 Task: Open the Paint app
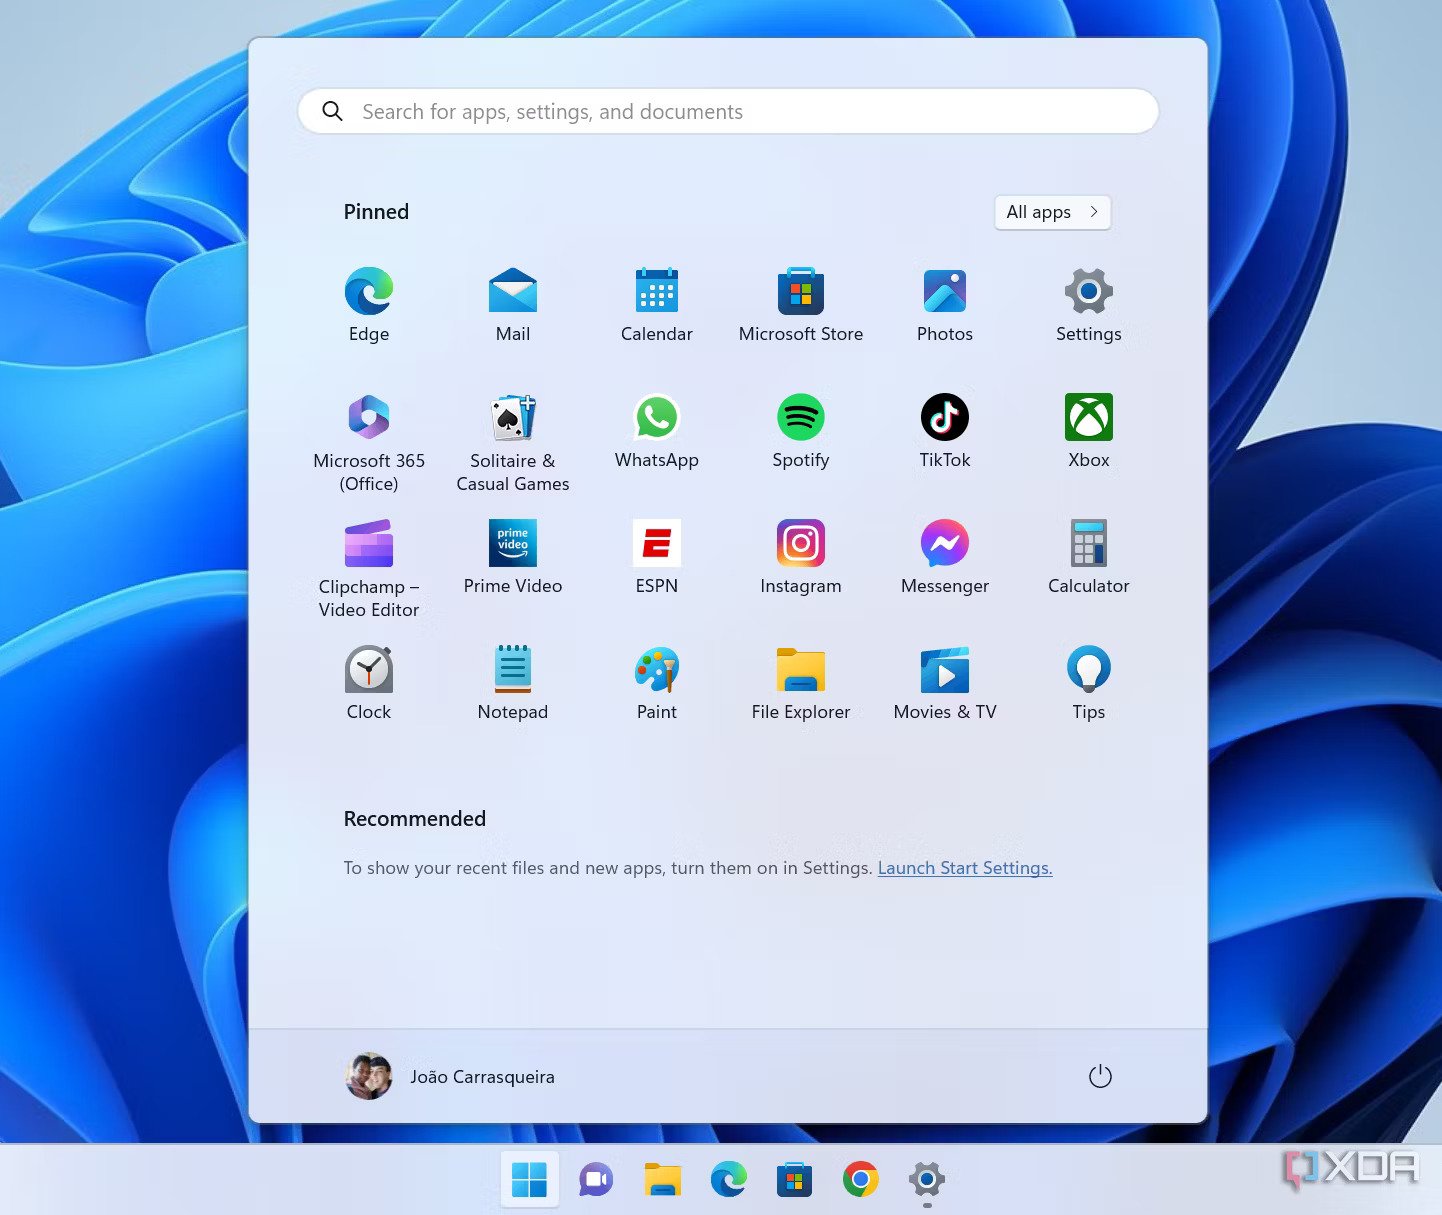(657, 683)
